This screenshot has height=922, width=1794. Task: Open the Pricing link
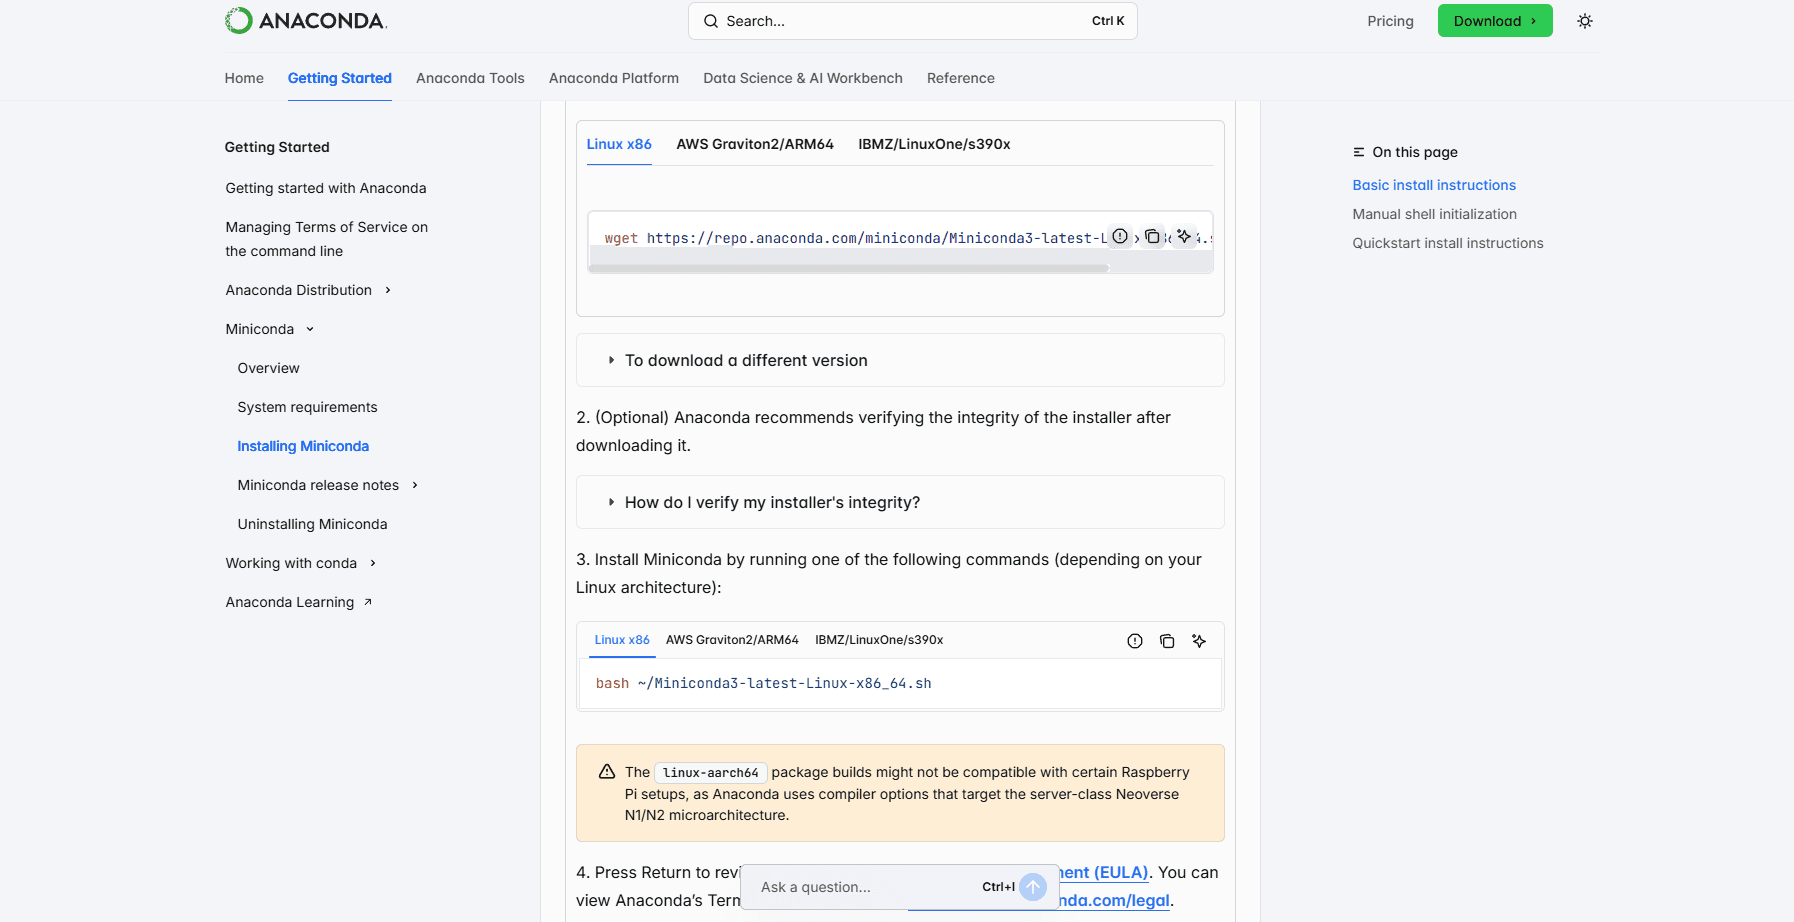coord(1390,21)
